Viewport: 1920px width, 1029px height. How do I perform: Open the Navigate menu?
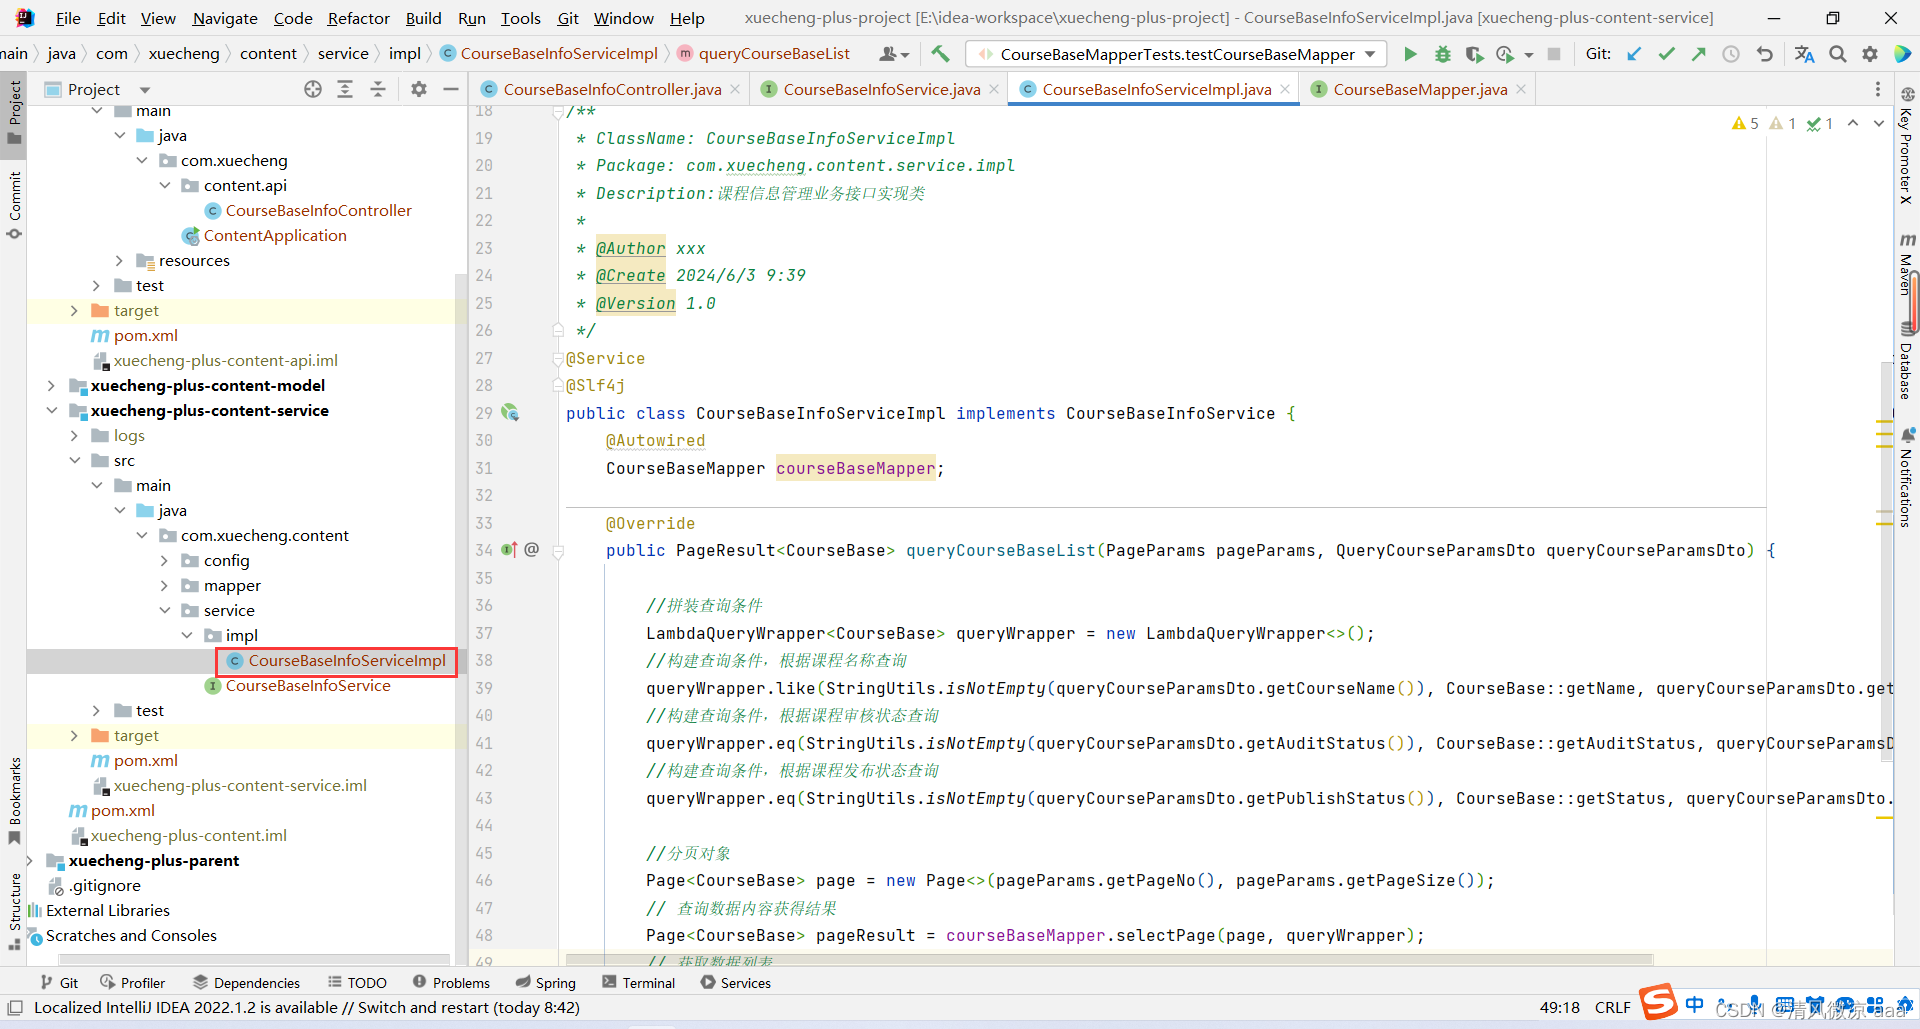pyautogui.click(x=225, y=18)
